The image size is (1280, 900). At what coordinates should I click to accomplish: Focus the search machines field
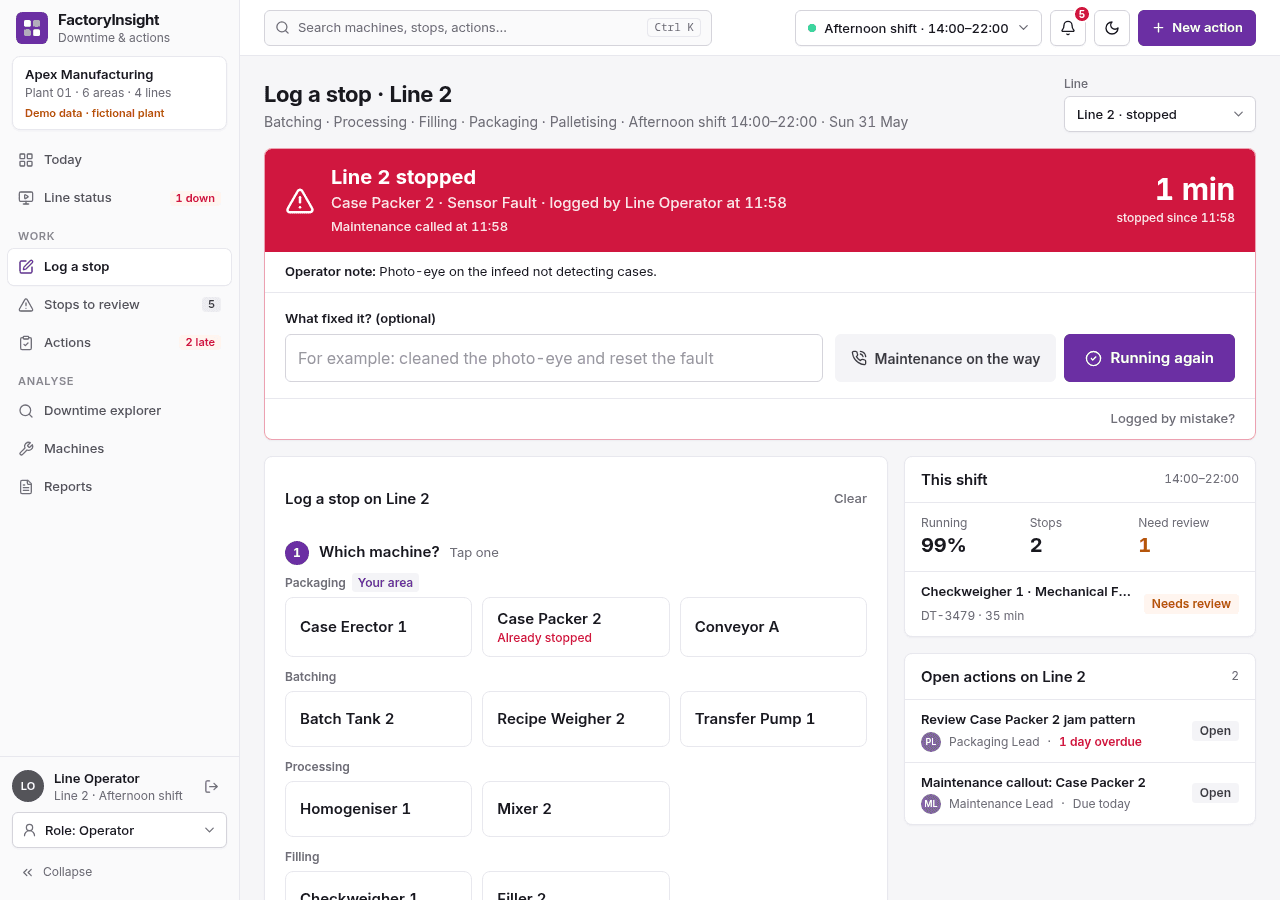[488, 28]
